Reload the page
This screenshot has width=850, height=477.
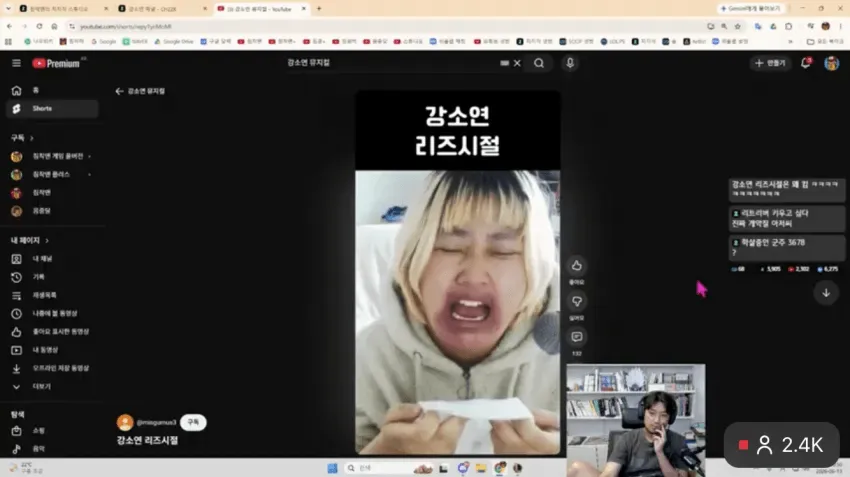pos(40,26)
